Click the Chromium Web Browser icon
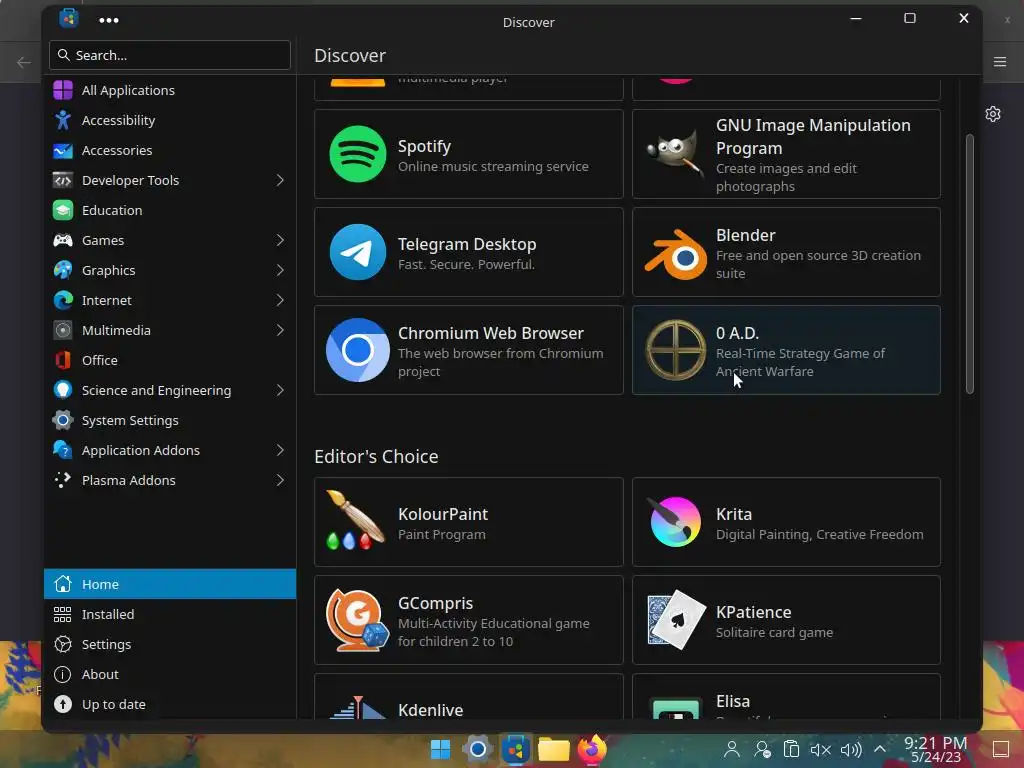The image size is (1024, 768). [357, 350]
